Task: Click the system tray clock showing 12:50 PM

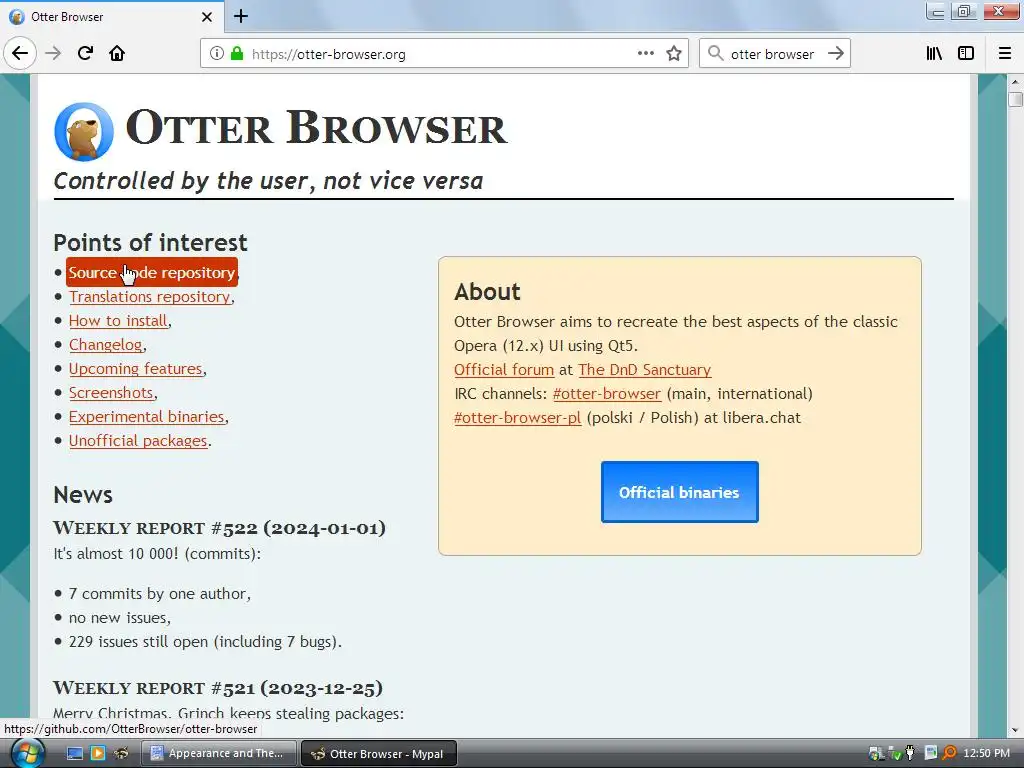Action: pos(986,754)
